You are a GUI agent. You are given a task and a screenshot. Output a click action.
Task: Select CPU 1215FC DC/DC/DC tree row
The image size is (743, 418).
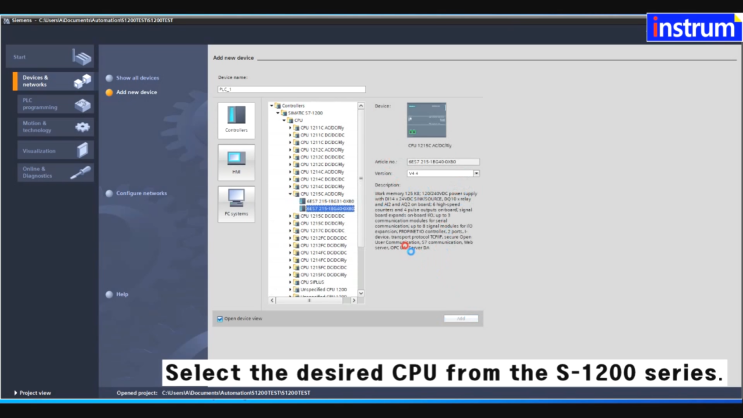322,267
